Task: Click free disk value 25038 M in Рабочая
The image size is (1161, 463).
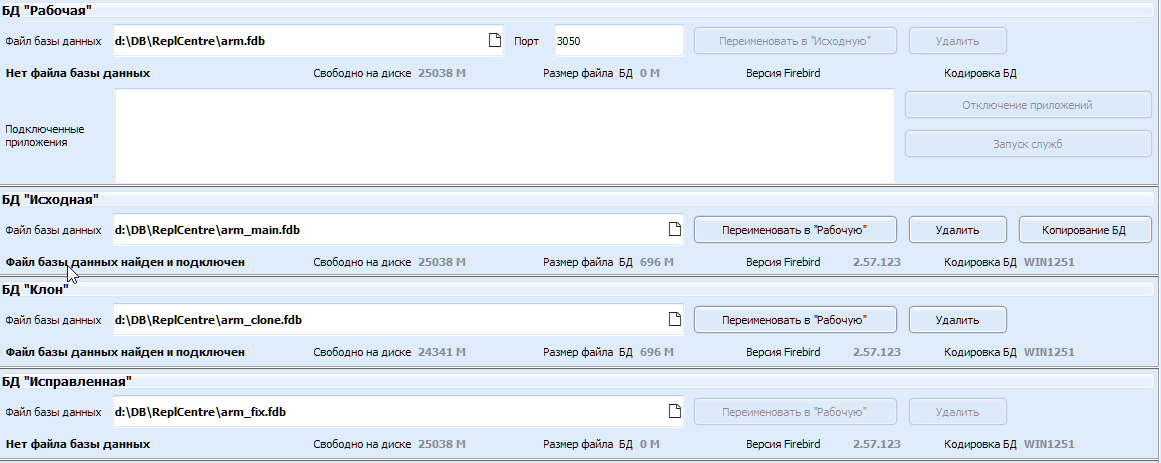Action: tap(442, 73)
